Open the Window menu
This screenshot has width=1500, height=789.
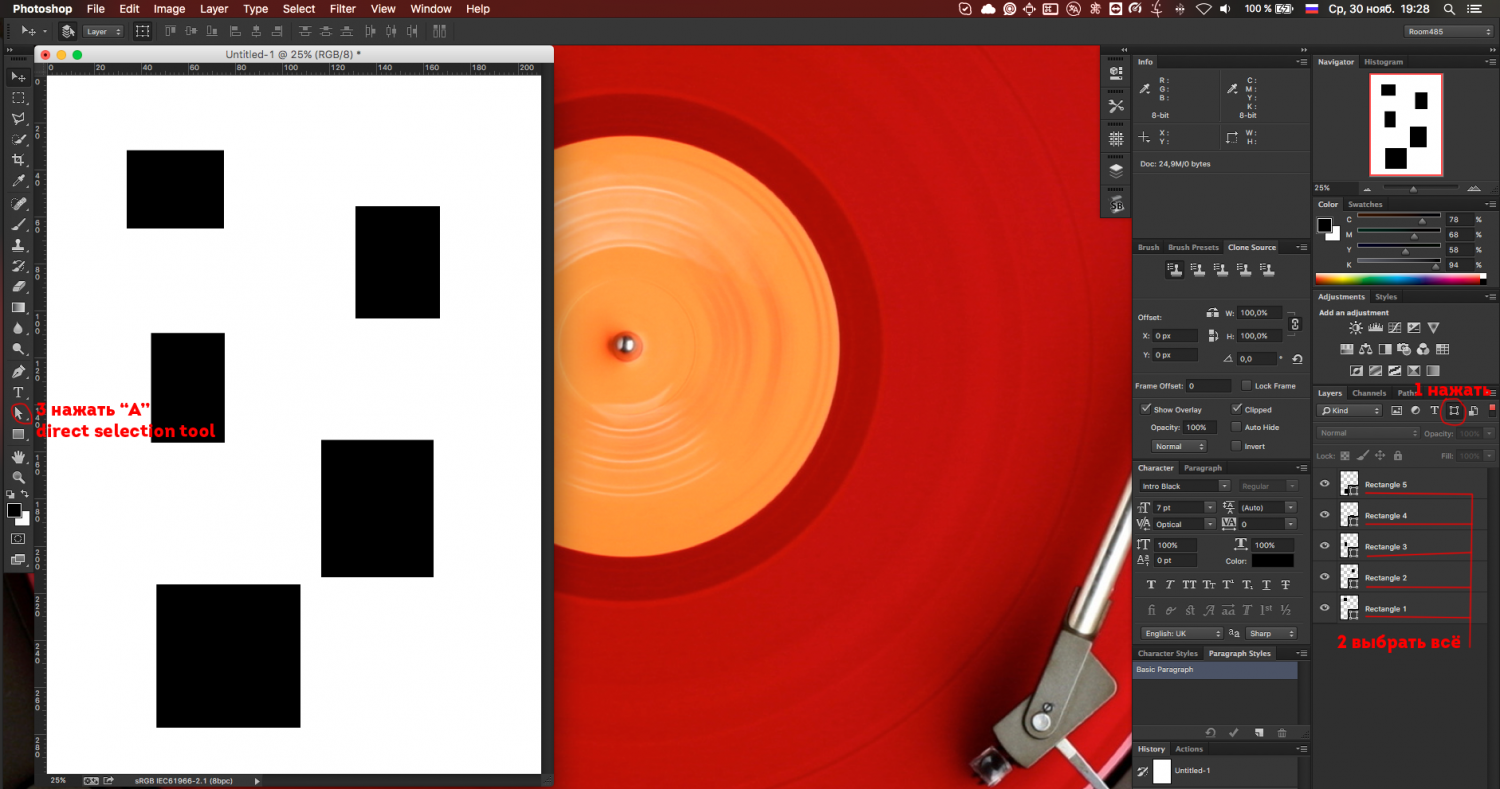coord(431,9)
